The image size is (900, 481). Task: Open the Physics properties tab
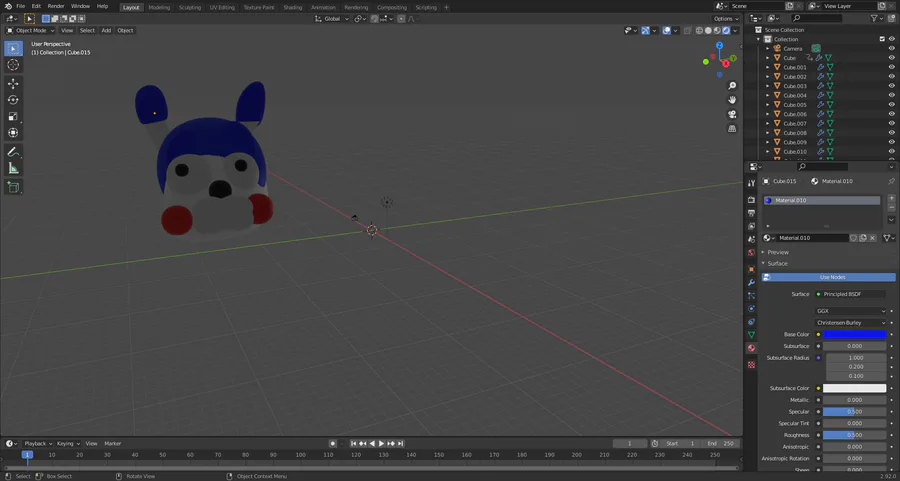(x=751, y=309)
